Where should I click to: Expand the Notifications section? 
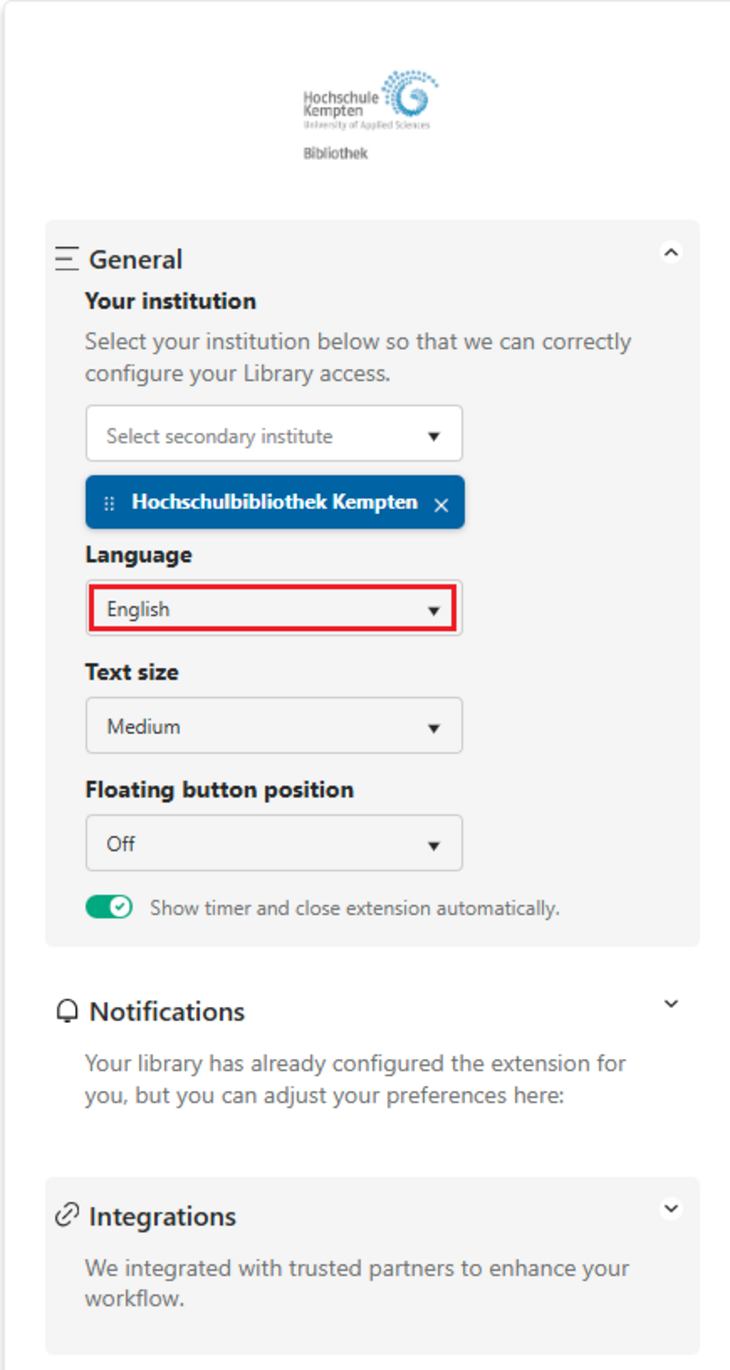[x=671, y=1004]
